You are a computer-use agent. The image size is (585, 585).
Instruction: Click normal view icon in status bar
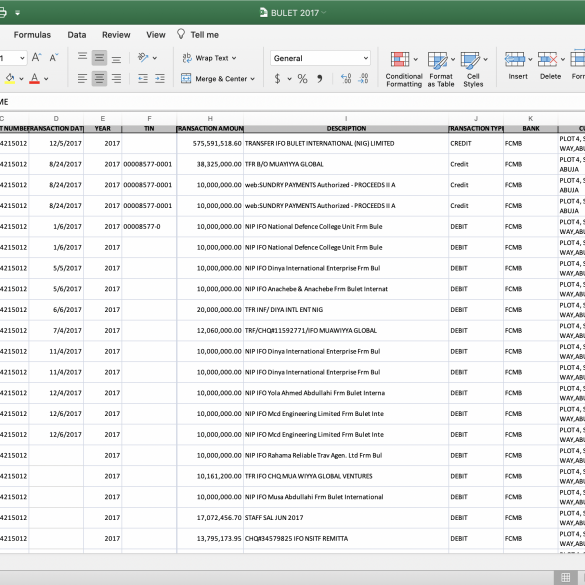pyautogui.click(x=565, y=577)
